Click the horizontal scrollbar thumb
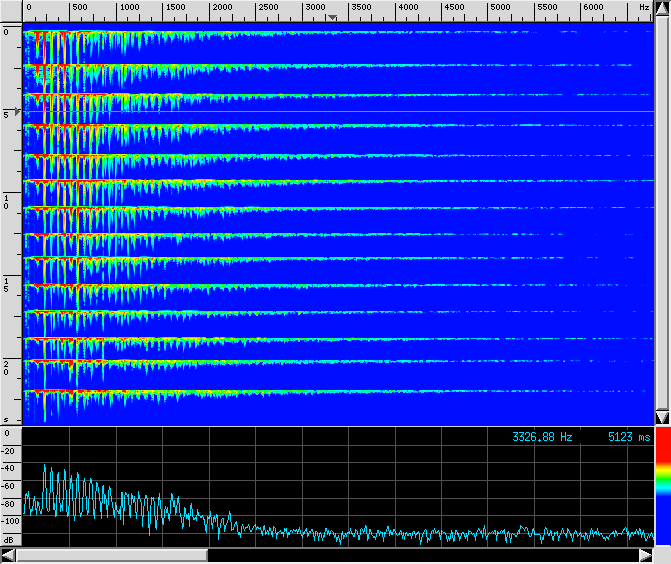671x564 pixels. tap(111, 555)
